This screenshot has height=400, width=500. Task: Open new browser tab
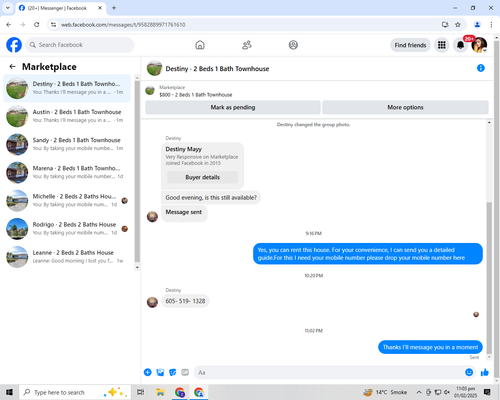(114, 8)
